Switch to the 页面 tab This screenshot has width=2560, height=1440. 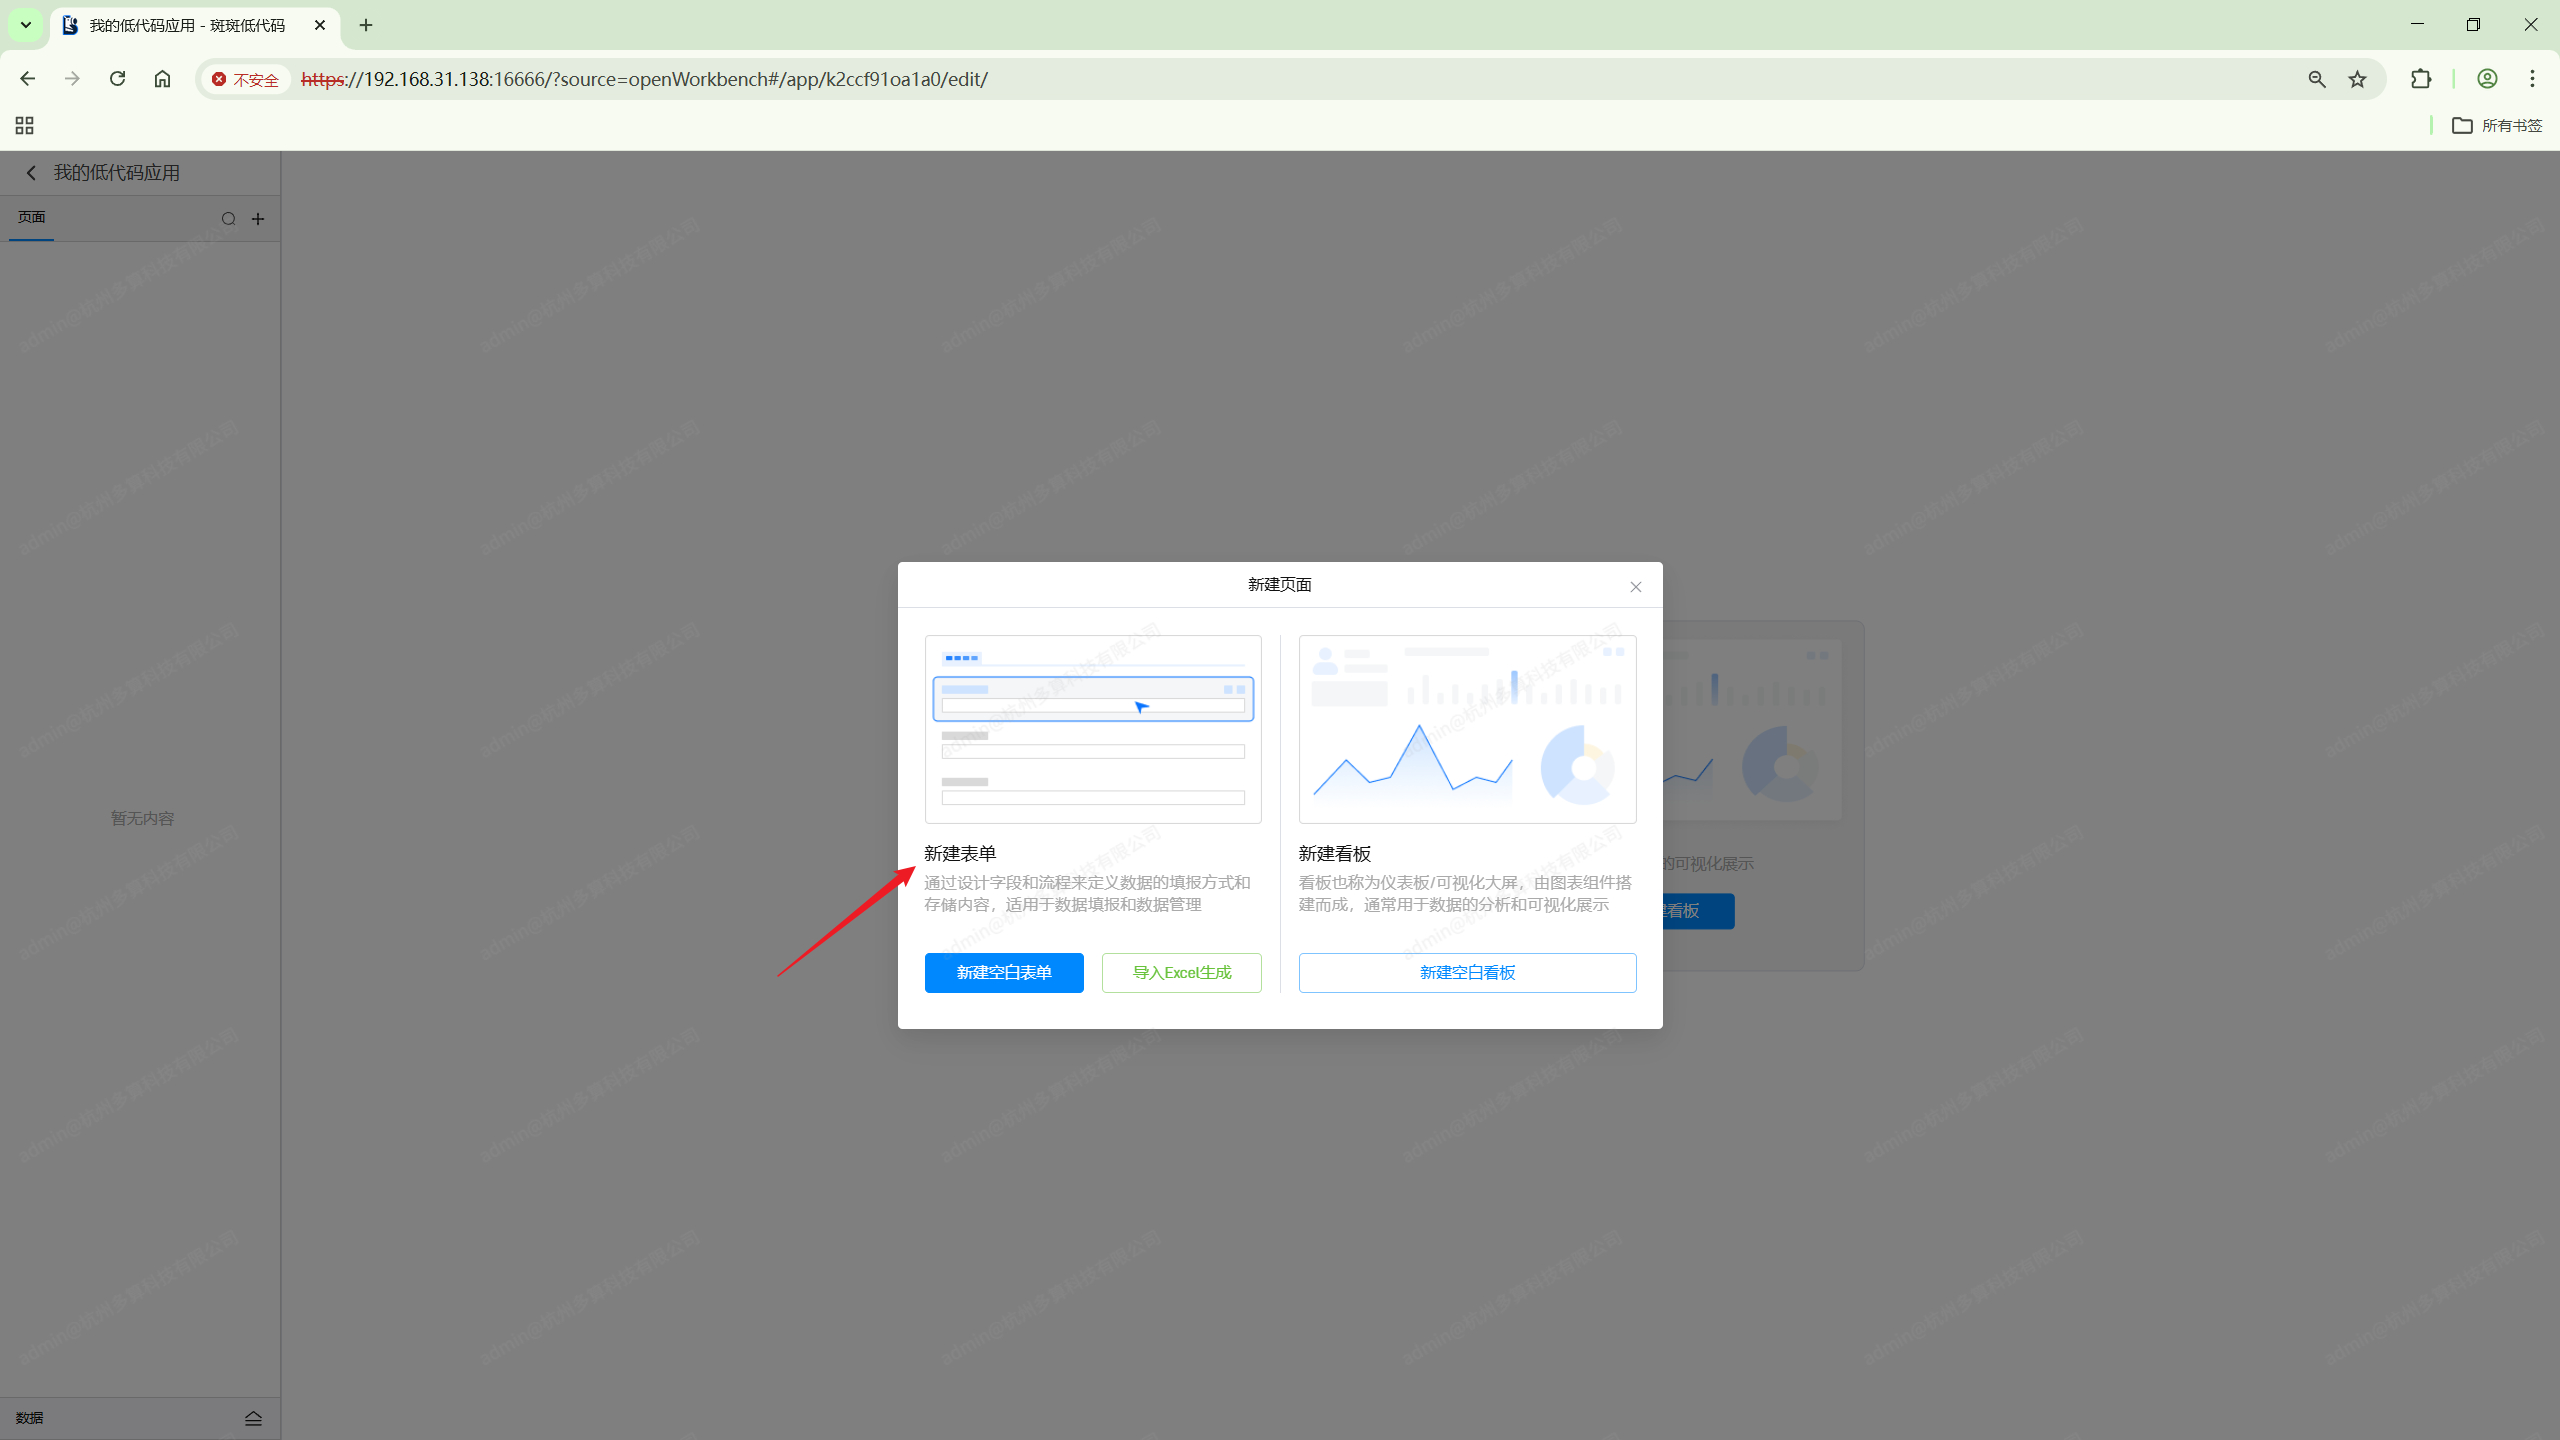point(32,217)
